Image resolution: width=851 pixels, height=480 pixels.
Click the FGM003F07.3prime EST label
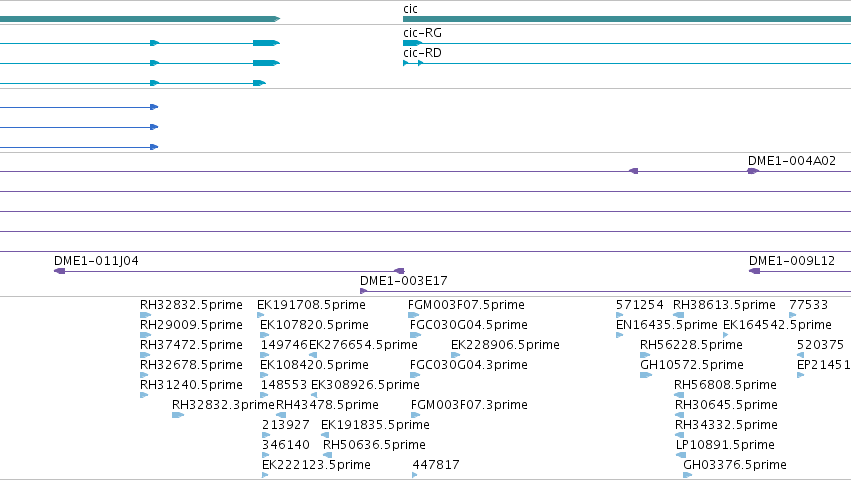pos(469,405)
